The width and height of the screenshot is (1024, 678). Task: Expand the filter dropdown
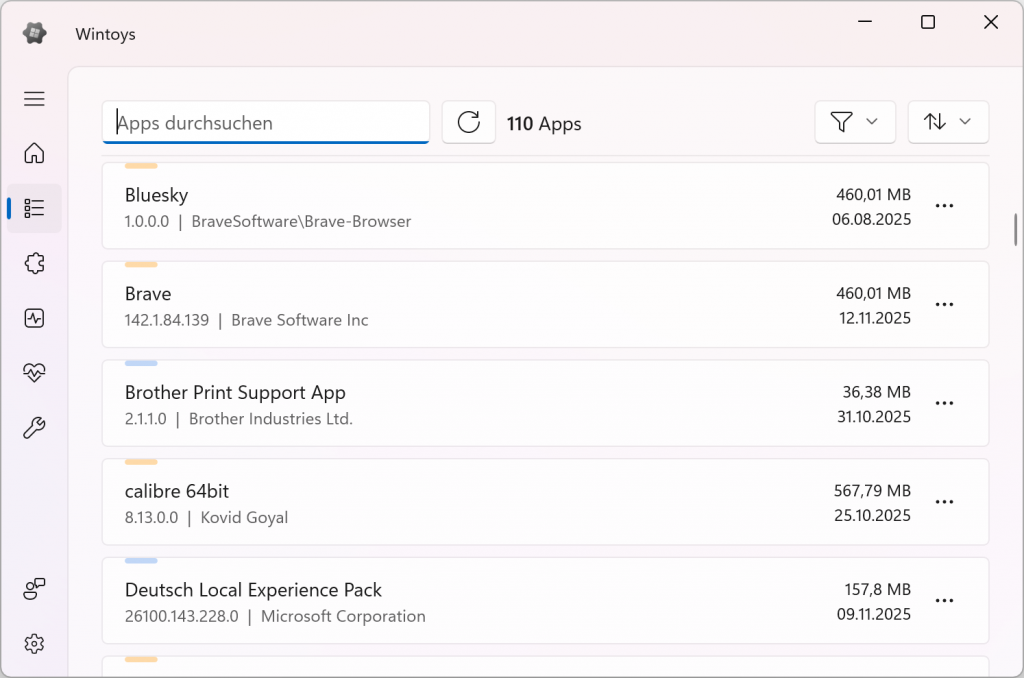(x=854, y=122)
